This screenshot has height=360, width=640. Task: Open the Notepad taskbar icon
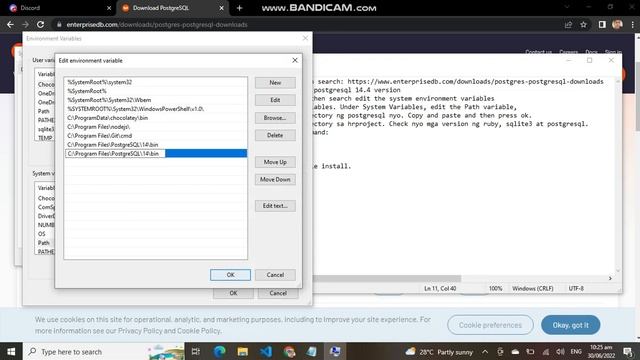[312, 351]
